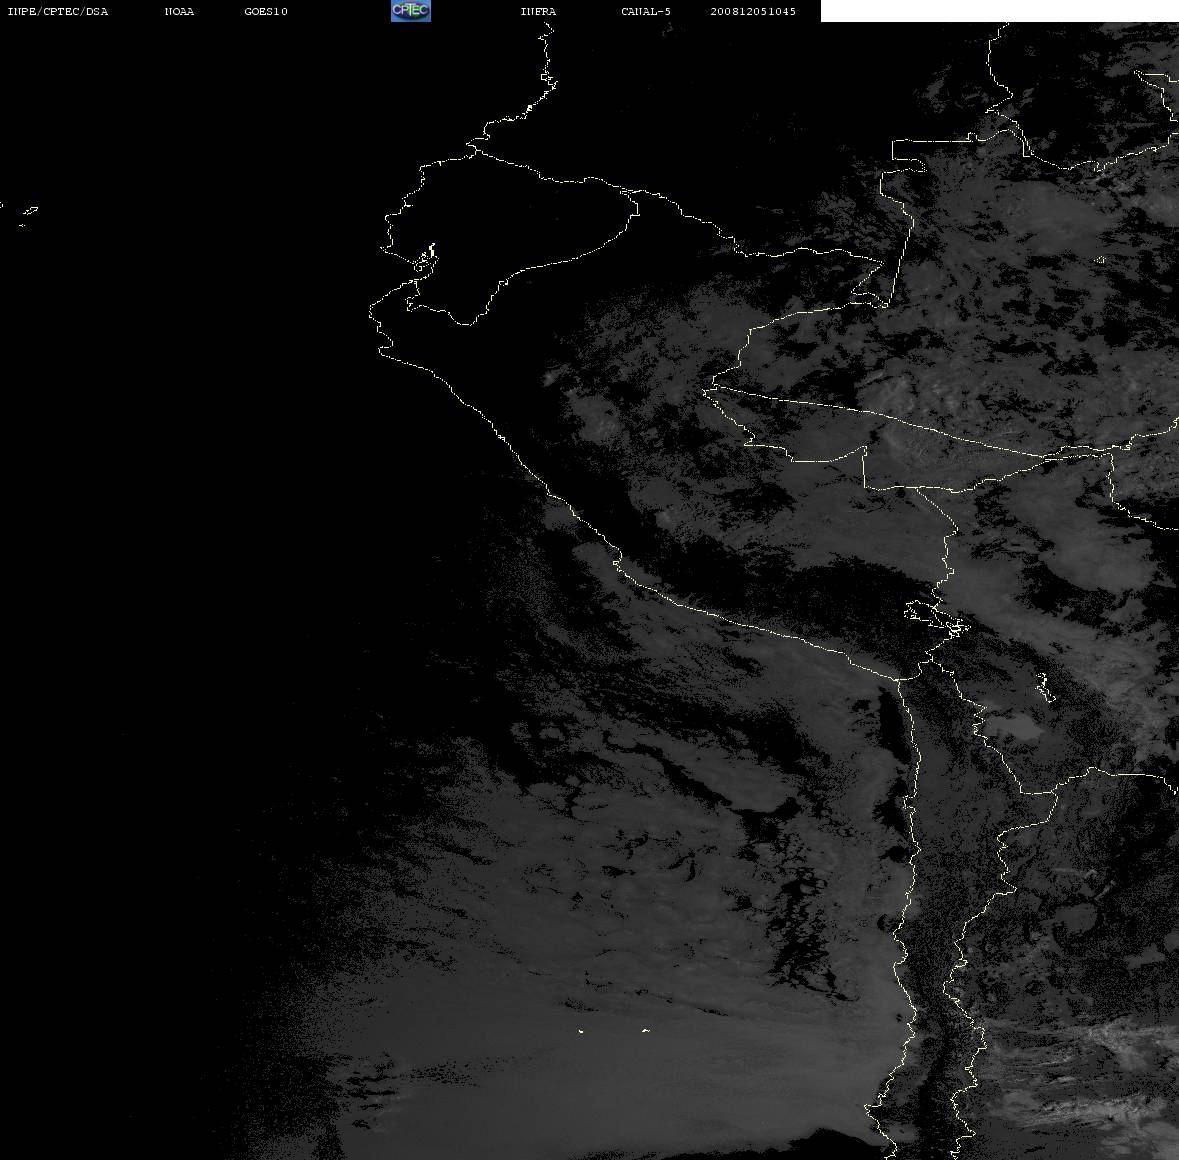1179x1160 pixels.
Task: Click the Galápagos island outline at left edge
Action: click(29, 212)
